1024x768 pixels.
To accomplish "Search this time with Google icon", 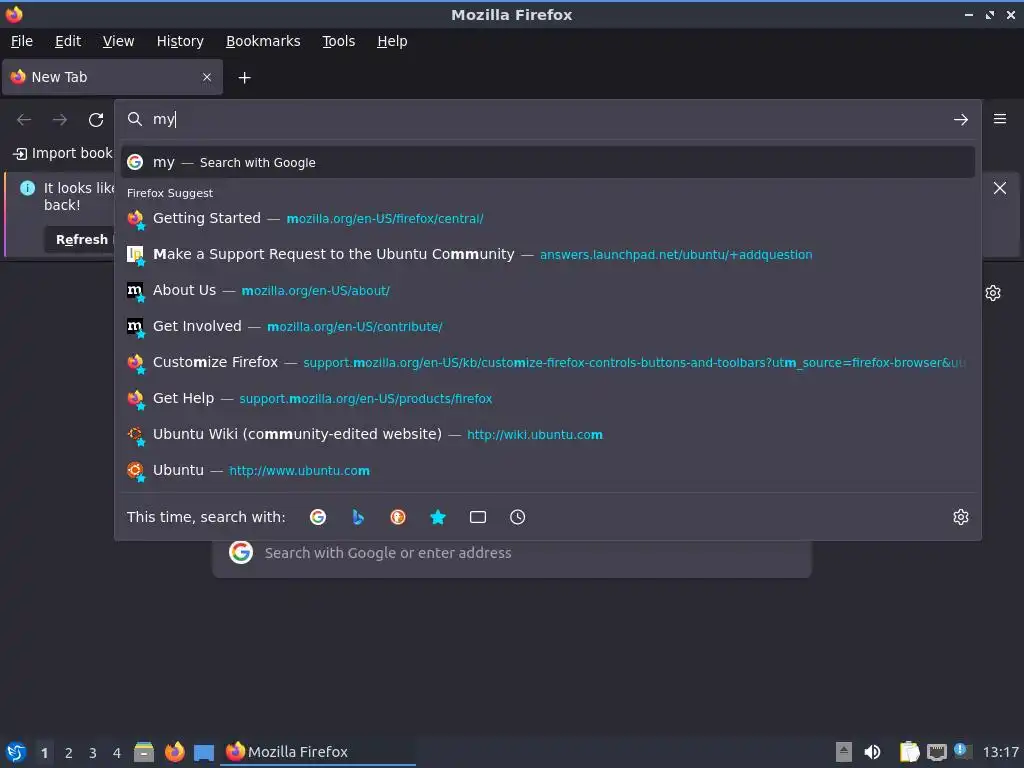I will coord(318,517).
